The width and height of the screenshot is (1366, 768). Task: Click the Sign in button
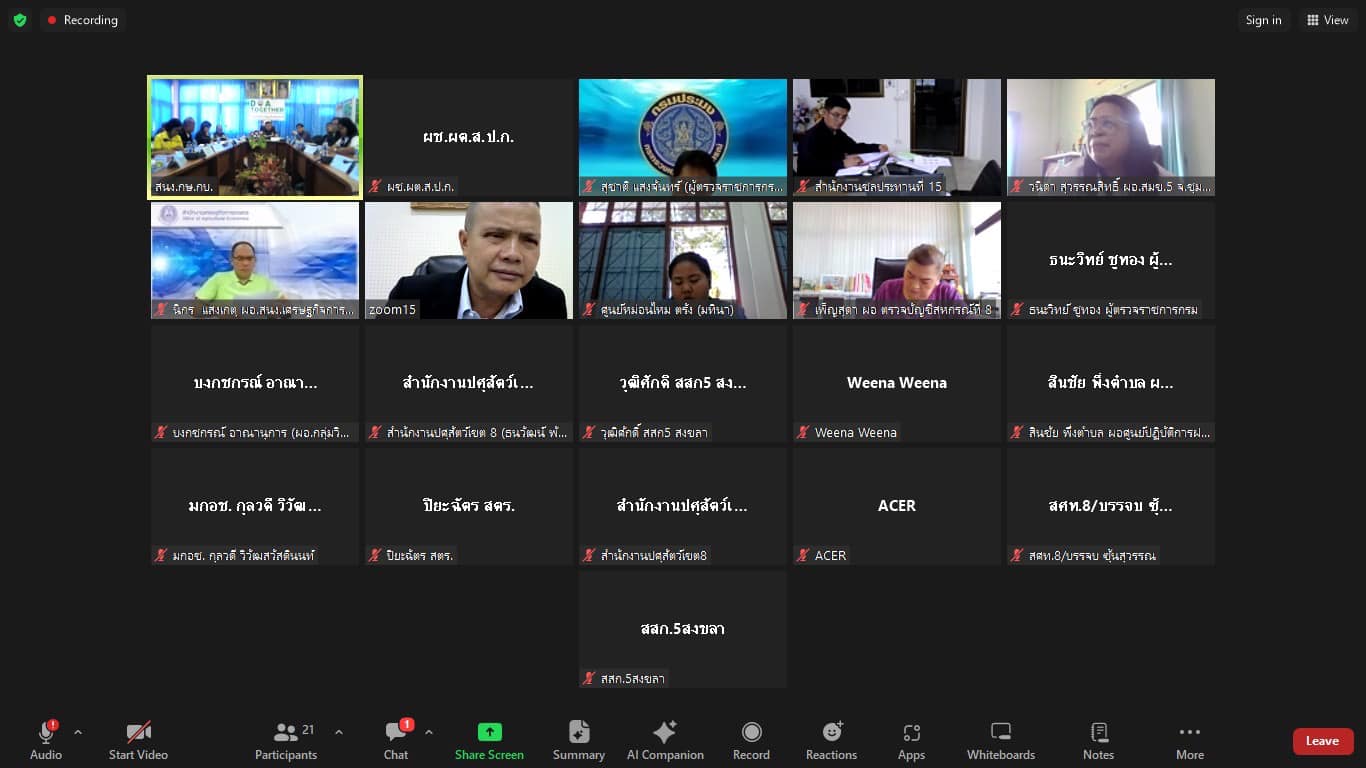tap(1263, 20)
